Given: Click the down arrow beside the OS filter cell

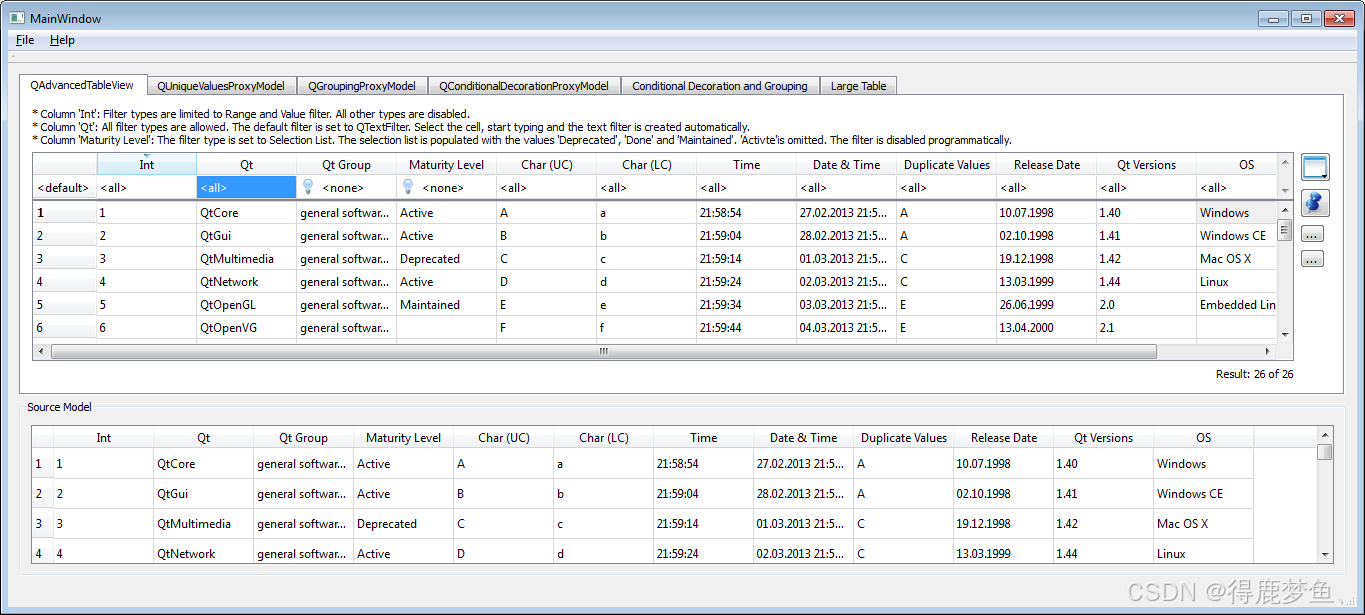Looking at the screenshot, I should (x=1285, y=190).
